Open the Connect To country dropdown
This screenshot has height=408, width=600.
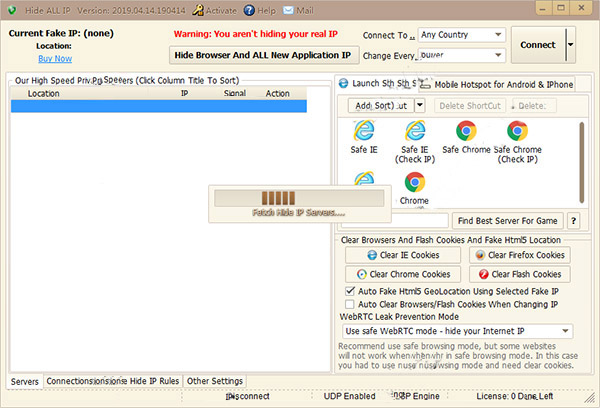tap(498, 36)
